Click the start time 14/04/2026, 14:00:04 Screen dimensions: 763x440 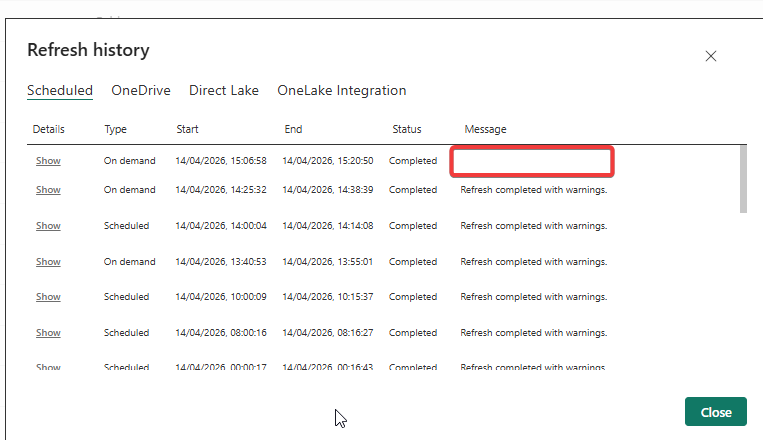click(221, 226)
